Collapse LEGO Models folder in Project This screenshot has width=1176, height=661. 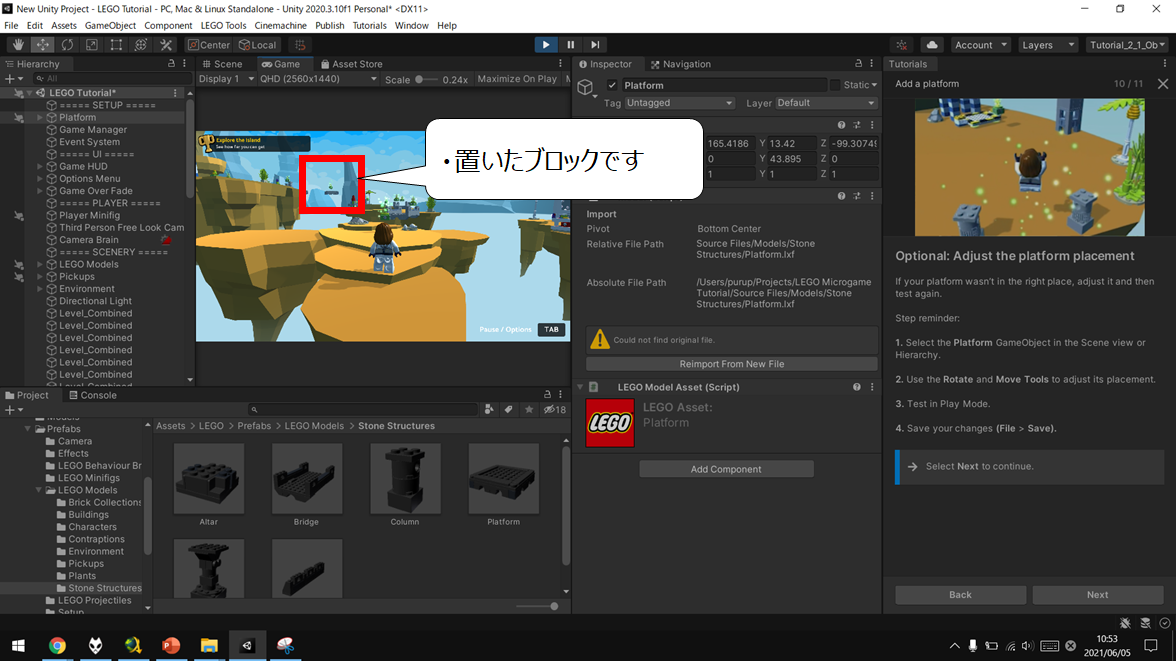[x=40, y=490]
